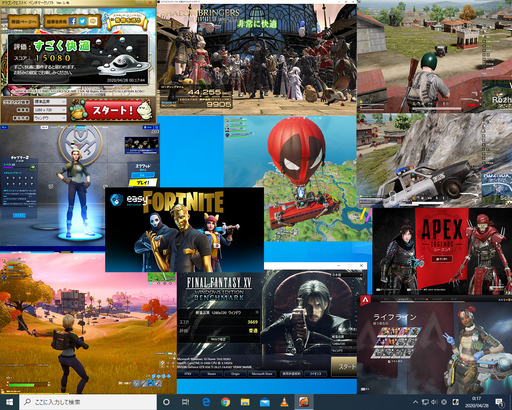The width and height of the screenshot is (512, 410).
Task: Share the benchmark result on Twitter
Action: (x=83, y=21)
